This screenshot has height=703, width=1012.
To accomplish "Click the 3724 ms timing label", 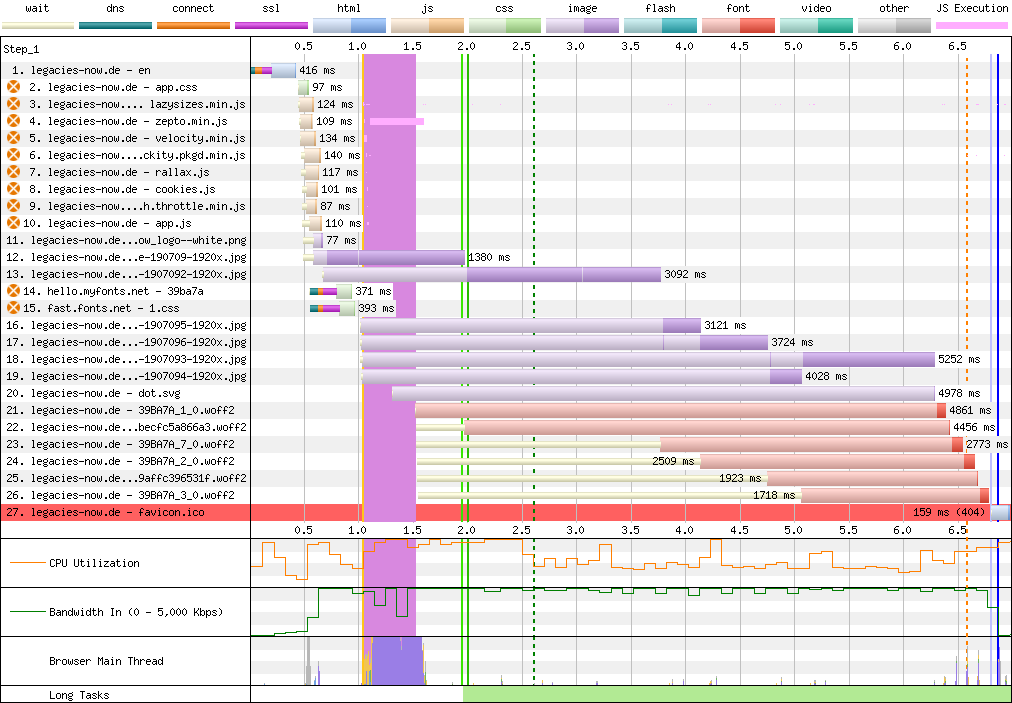I will [x=792, y=342].
